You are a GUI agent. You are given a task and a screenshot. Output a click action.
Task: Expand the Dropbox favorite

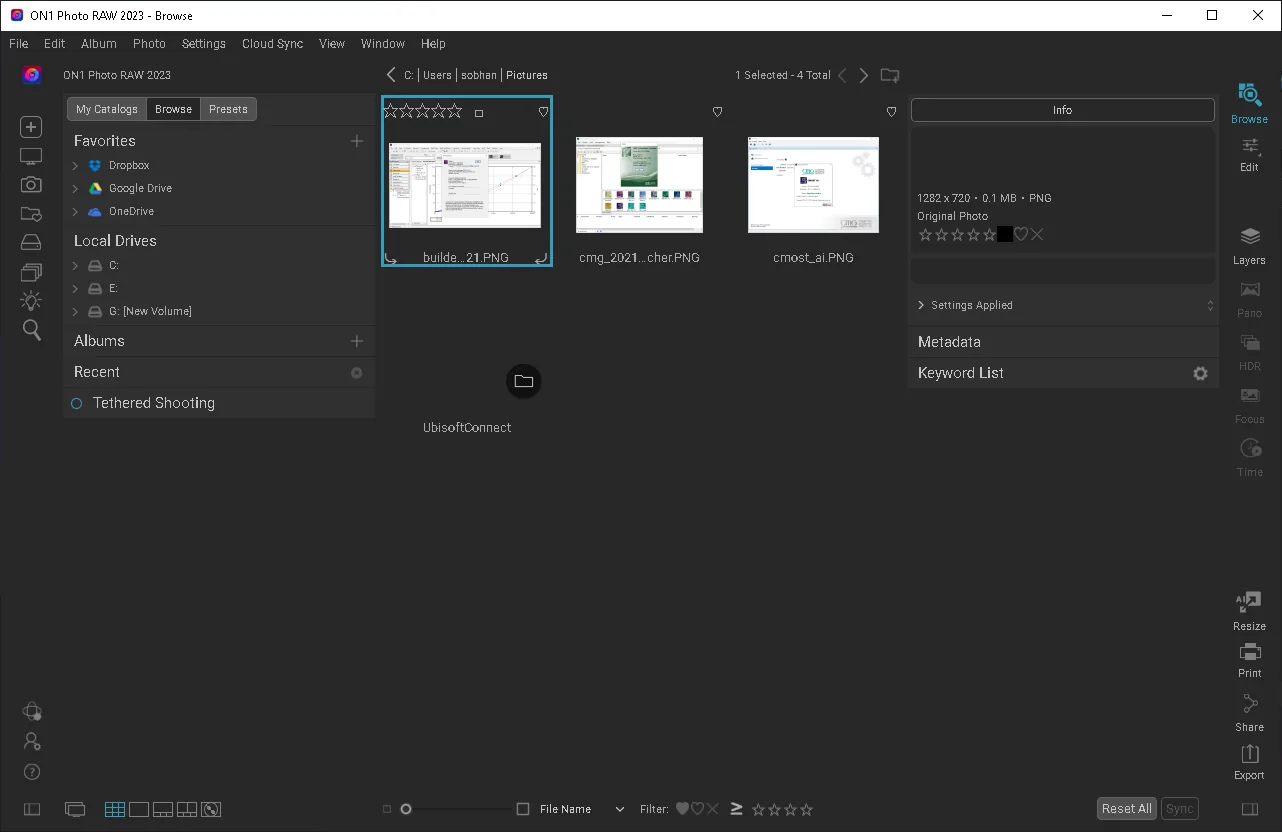click(x=75, y=165)
